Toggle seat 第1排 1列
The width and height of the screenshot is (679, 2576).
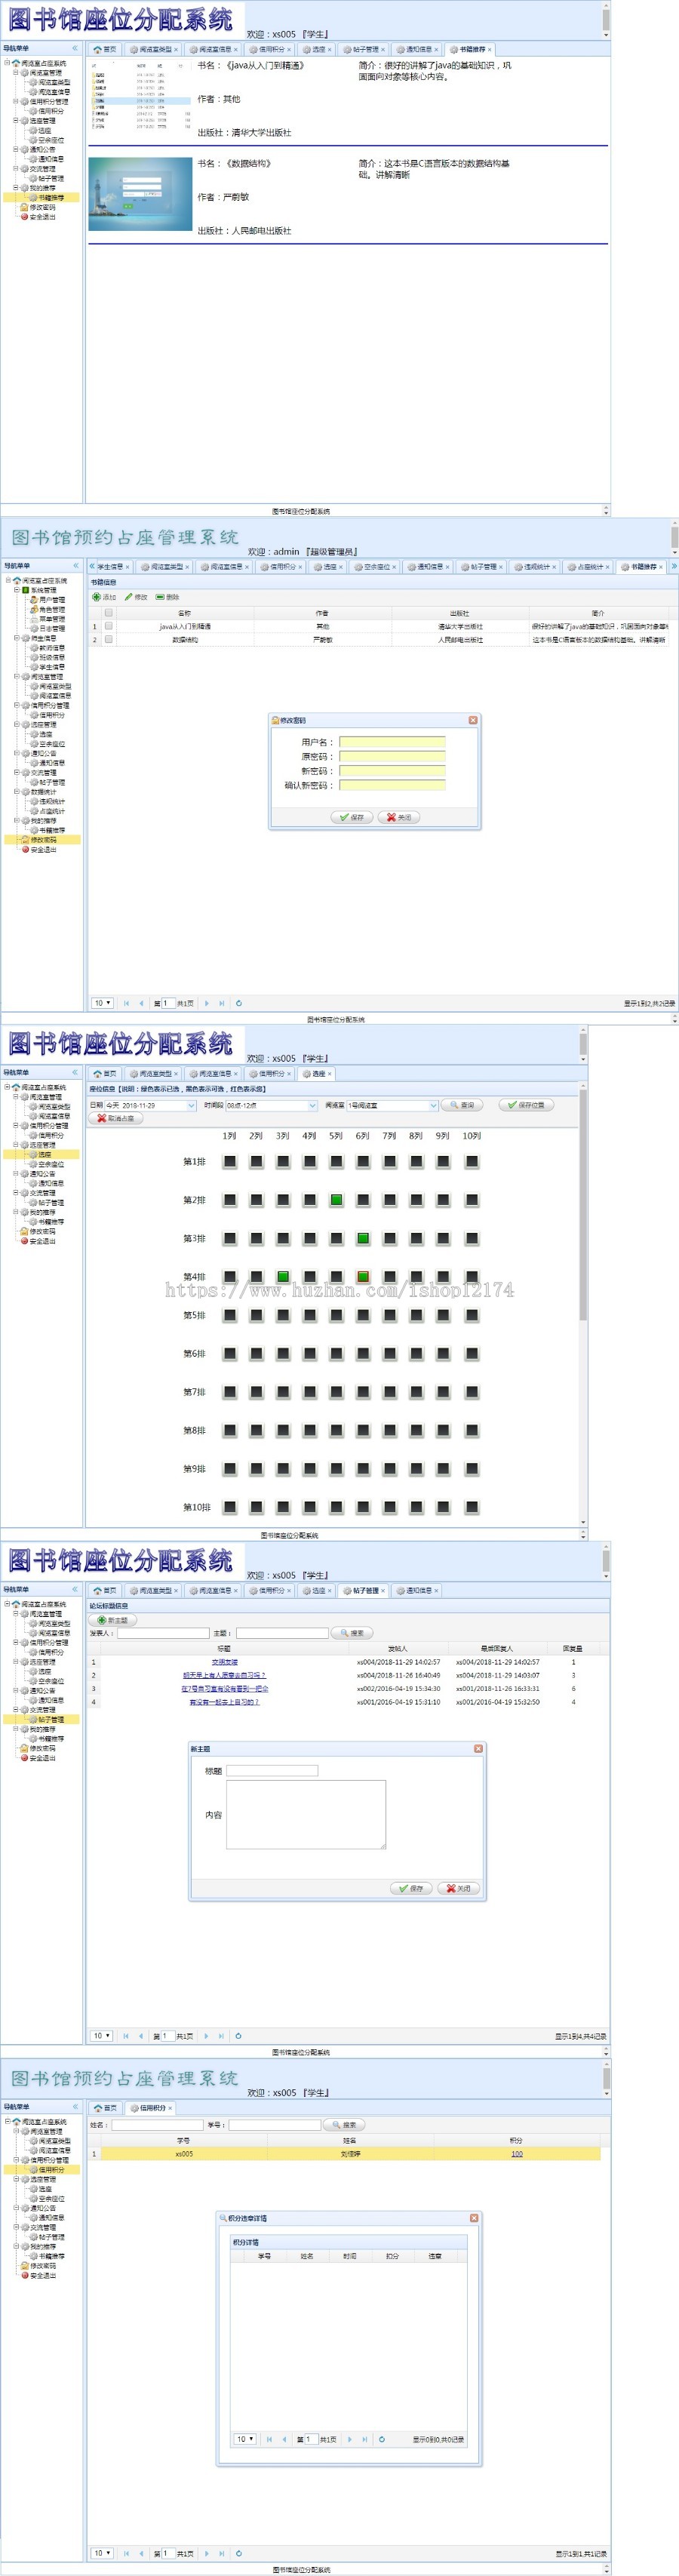pyautogui.click(x=230, y=1162)
